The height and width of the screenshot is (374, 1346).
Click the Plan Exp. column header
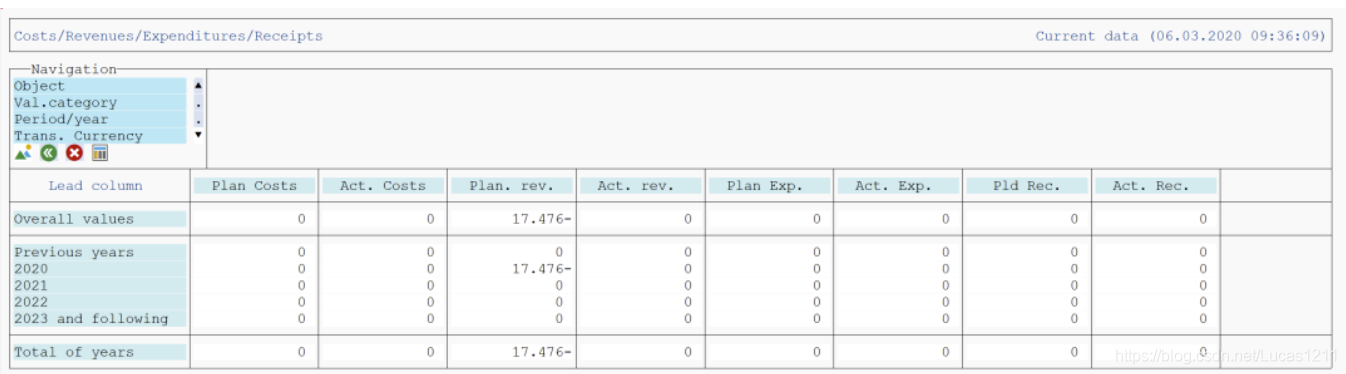(770, 186)
